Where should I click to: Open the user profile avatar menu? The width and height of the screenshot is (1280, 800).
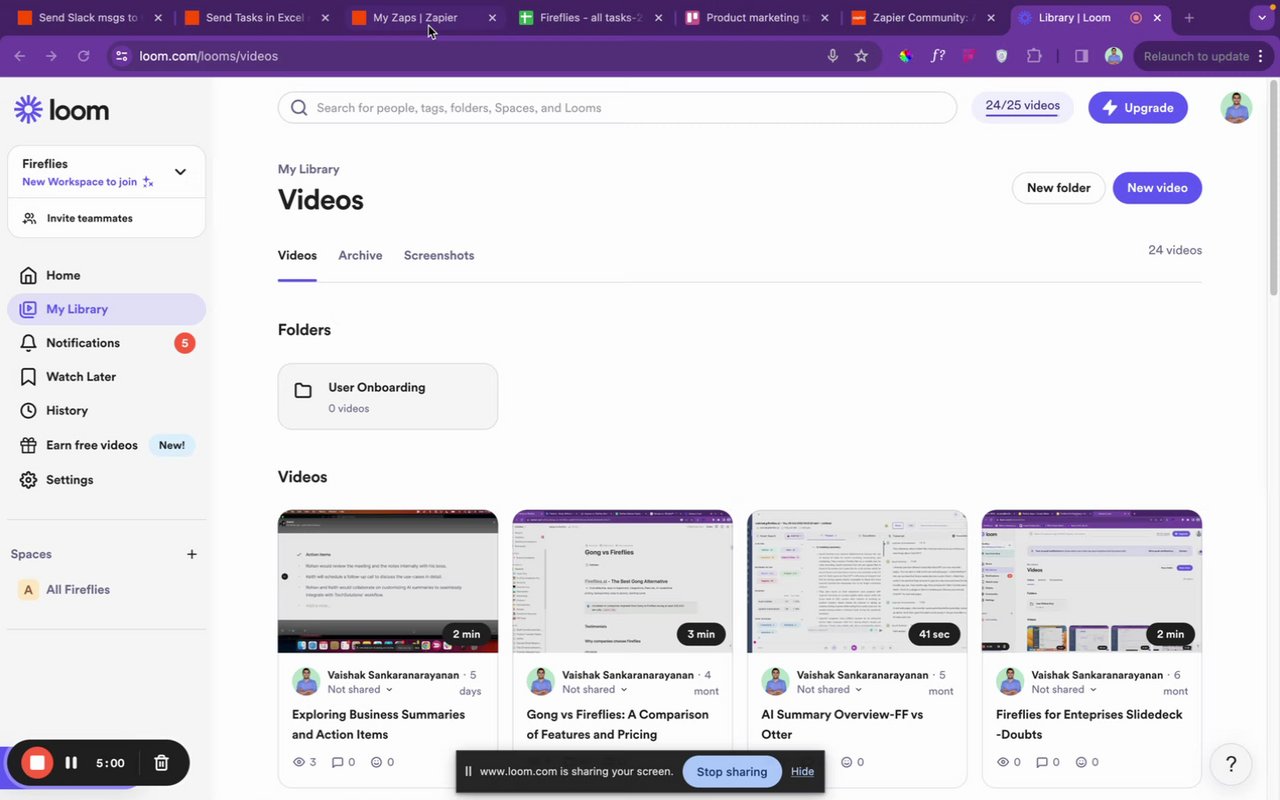click(1236, 107)
